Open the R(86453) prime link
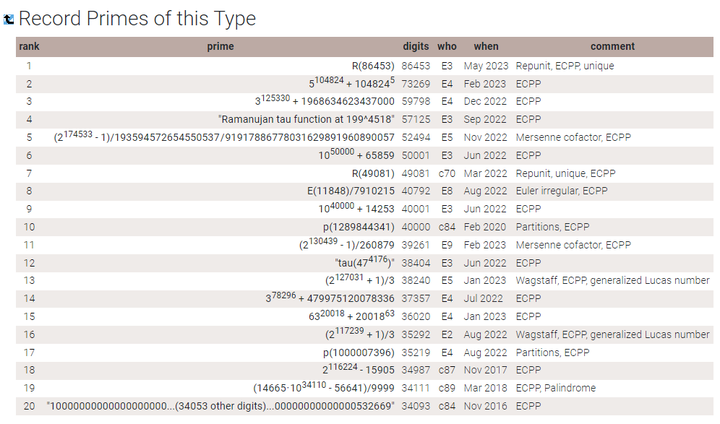The width and height of the screenshot is (720, 424). [373, 66]
